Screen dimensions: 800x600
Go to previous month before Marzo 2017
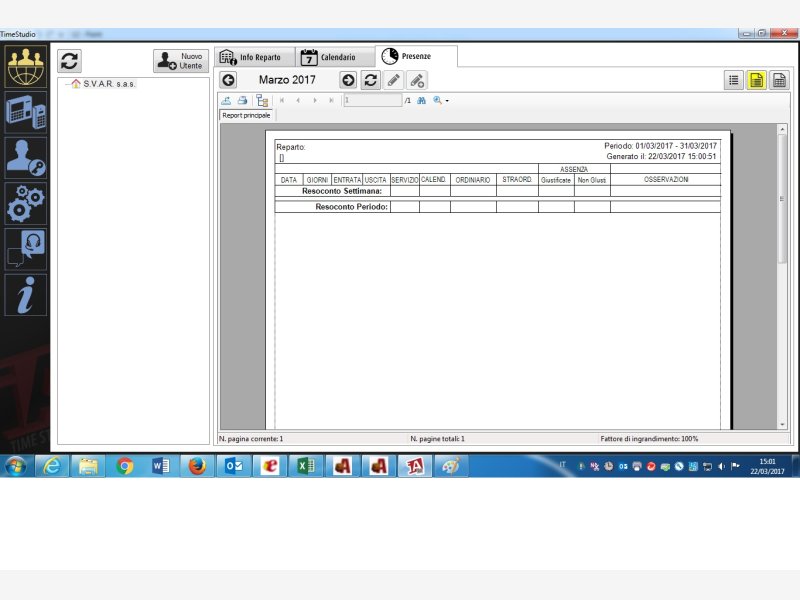coord(229,80)
